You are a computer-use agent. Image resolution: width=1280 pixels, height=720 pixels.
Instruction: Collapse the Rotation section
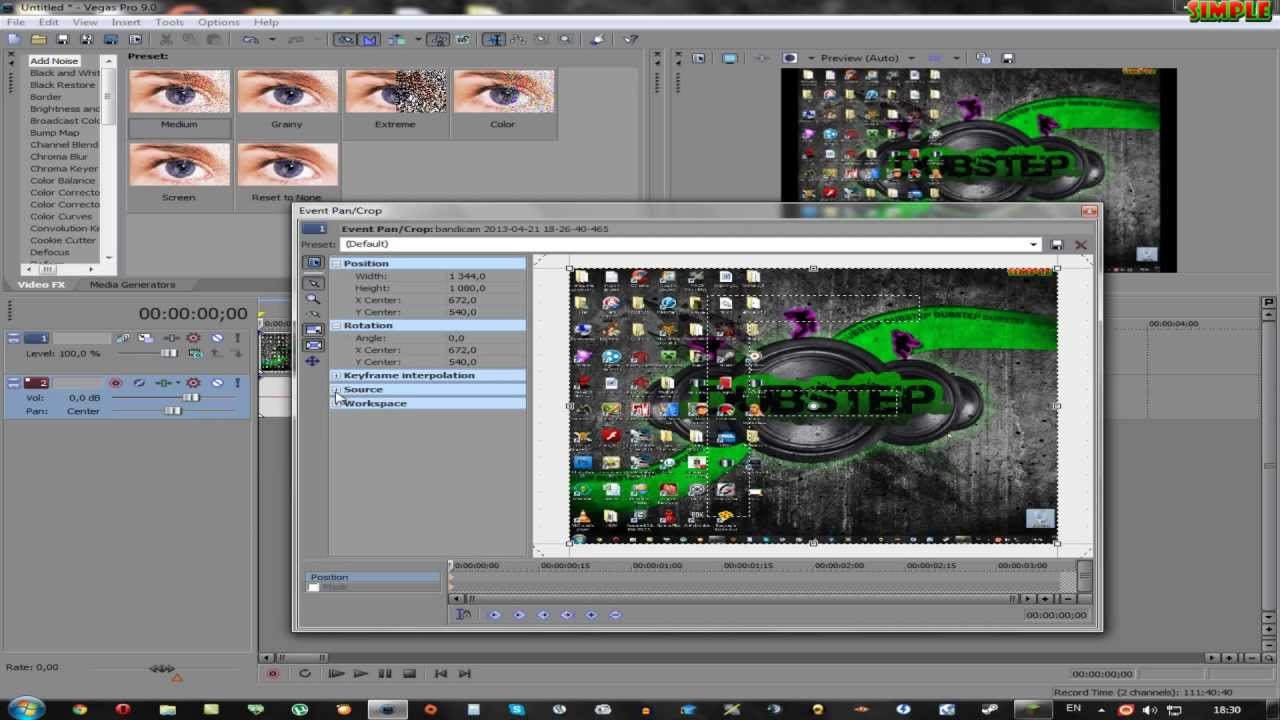pos(337,325)
